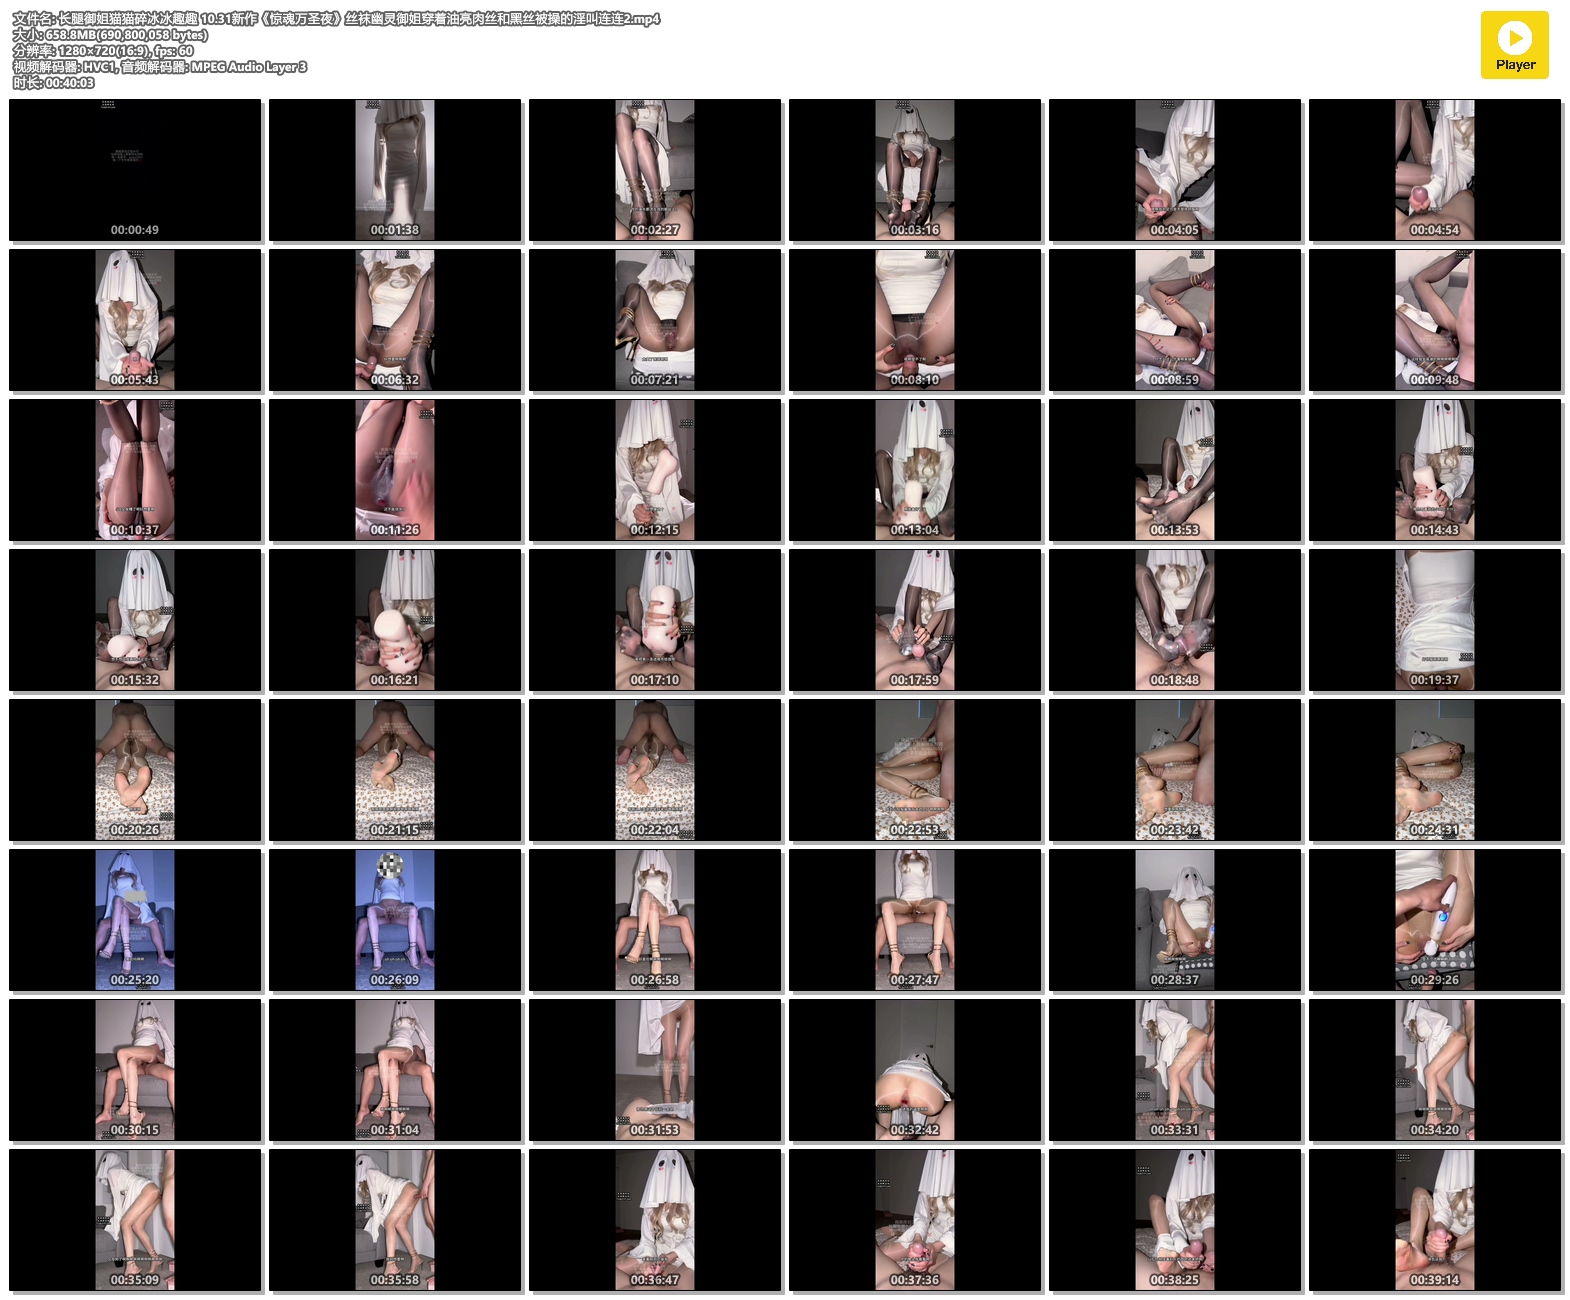
Task: Open the frame labeled 00:05:43
Action: click(135, 320)
